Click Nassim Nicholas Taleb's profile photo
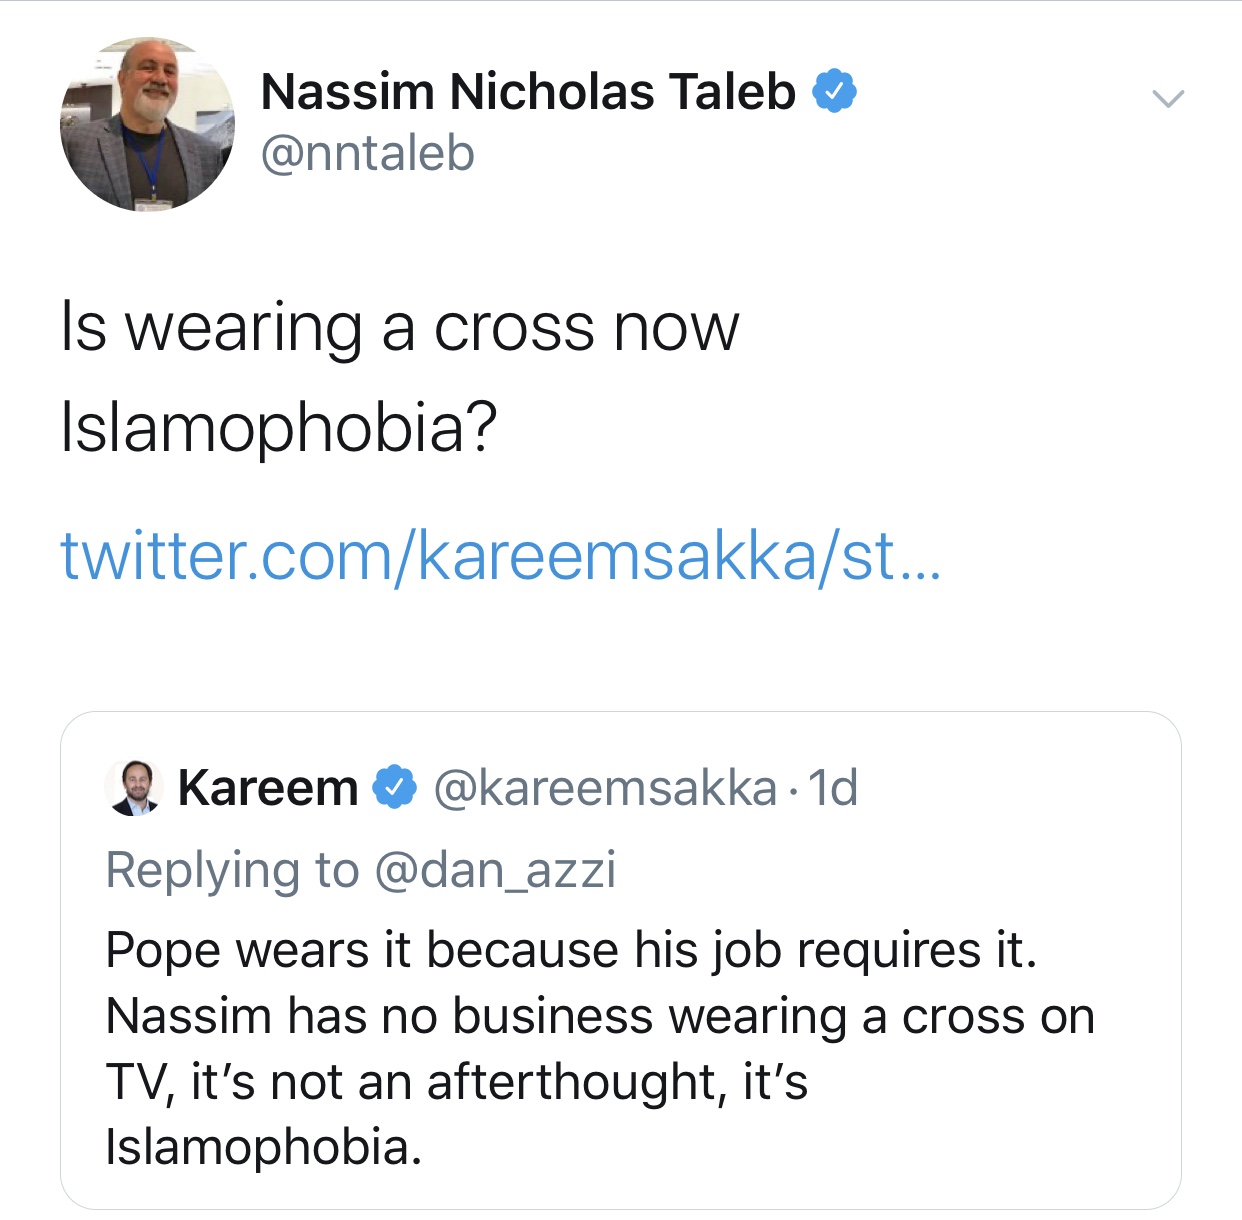This screenshot has width=1242, height=1220. (x=147, y=125)
